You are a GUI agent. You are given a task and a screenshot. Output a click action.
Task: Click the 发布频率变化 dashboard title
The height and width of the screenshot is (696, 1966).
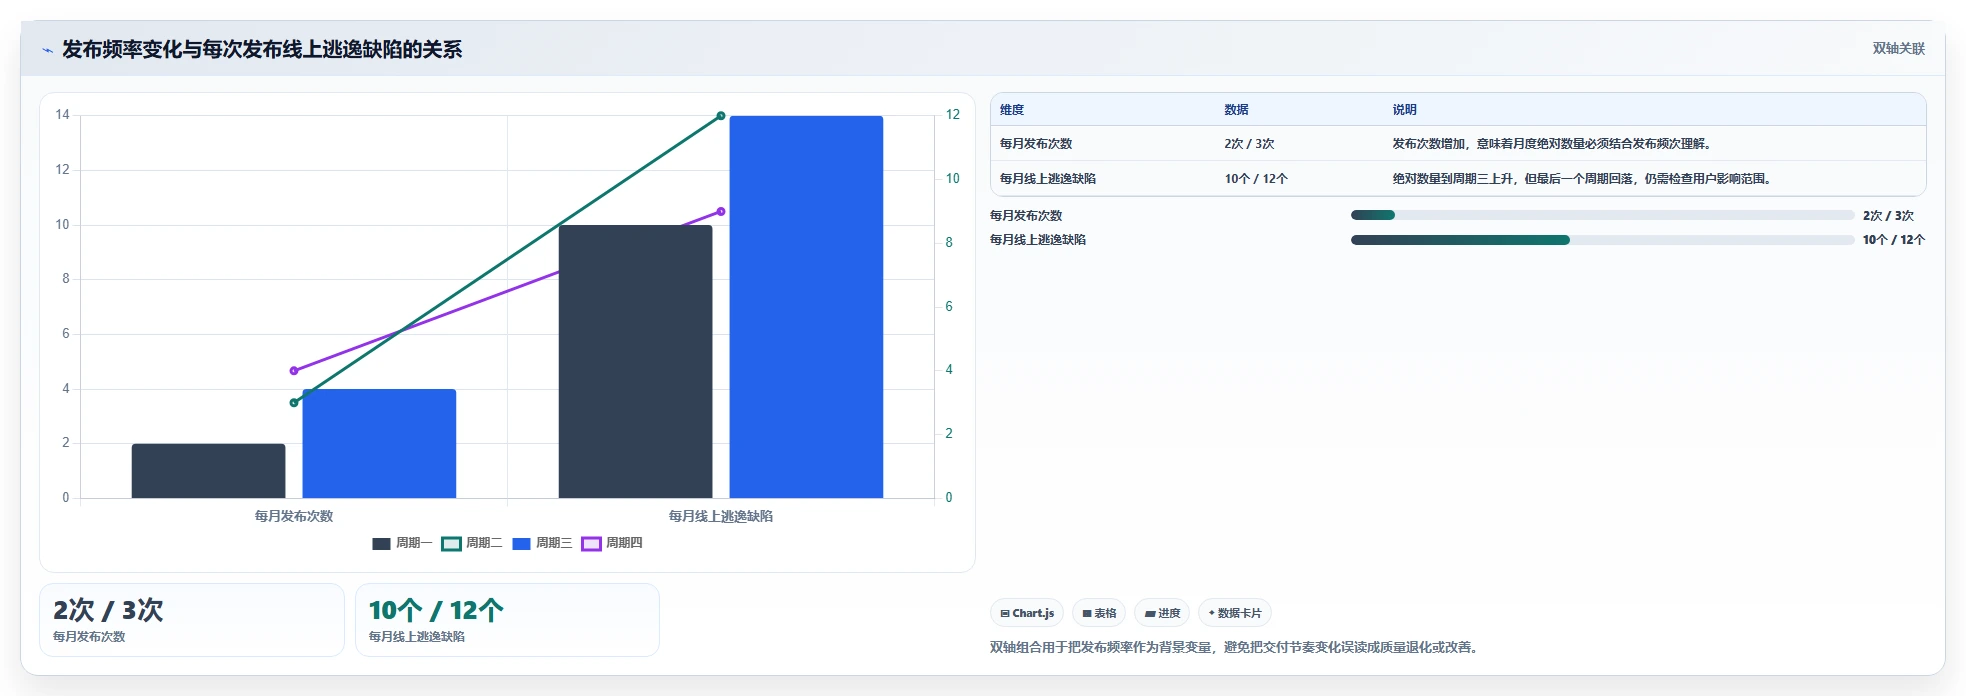[262, 49]
